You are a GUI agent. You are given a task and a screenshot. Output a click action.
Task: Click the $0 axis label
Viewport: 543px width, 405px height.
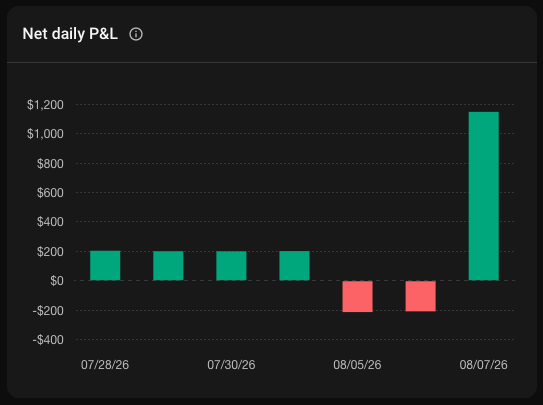pos(57,281)
